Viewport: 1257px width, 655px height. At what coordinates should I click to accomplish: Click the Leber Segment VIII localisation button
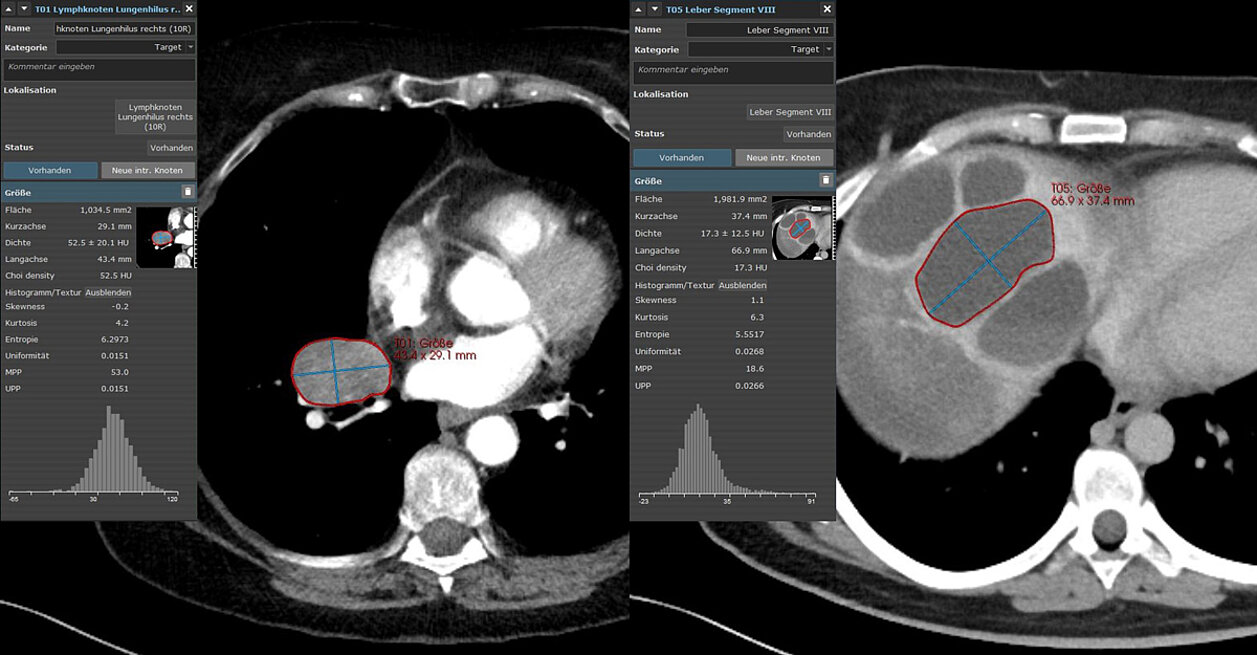[x=790, y=112]
